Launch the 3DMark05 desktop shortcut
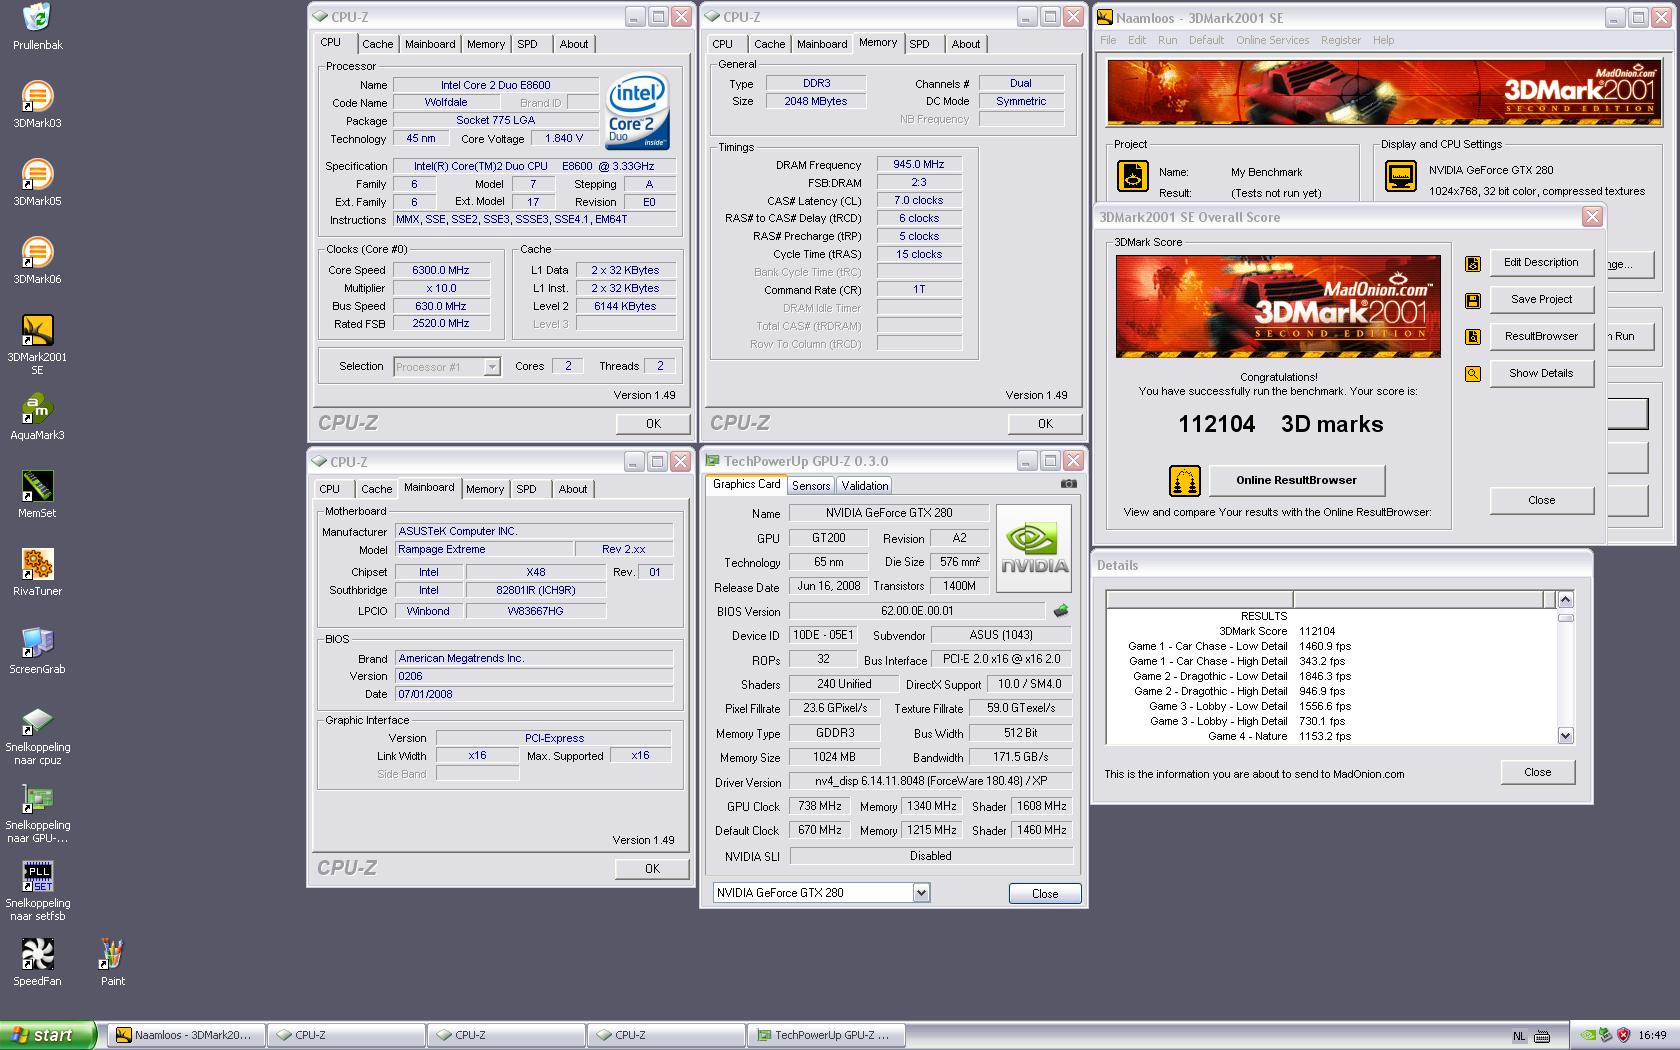Viewport: 1680px width, 1050px height. (37, 174)
